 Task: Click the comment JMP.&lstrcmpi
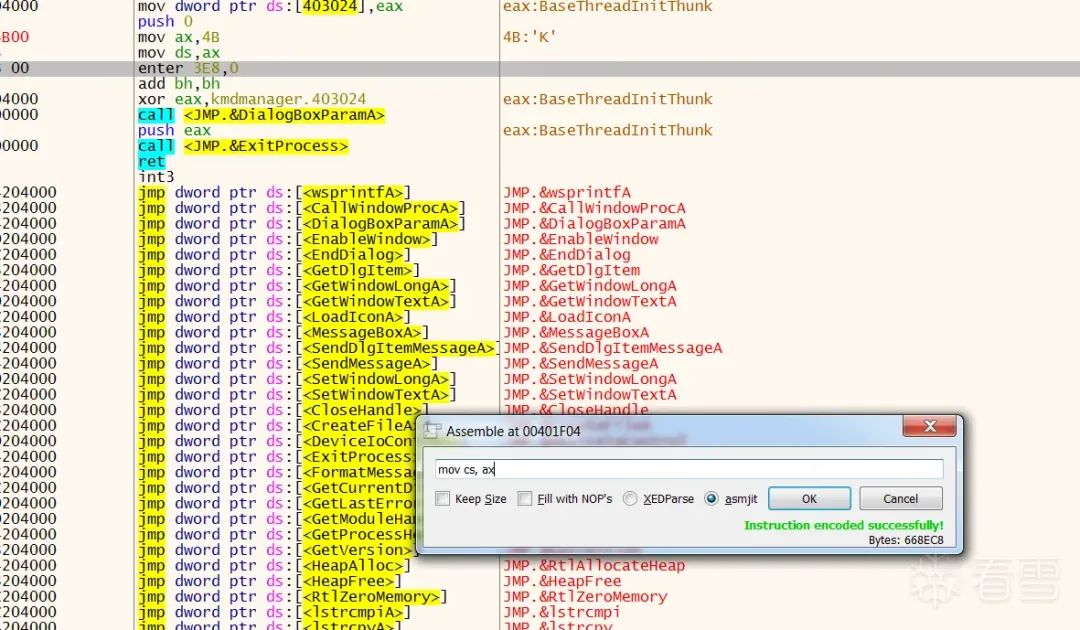click(x=562, y=612)
